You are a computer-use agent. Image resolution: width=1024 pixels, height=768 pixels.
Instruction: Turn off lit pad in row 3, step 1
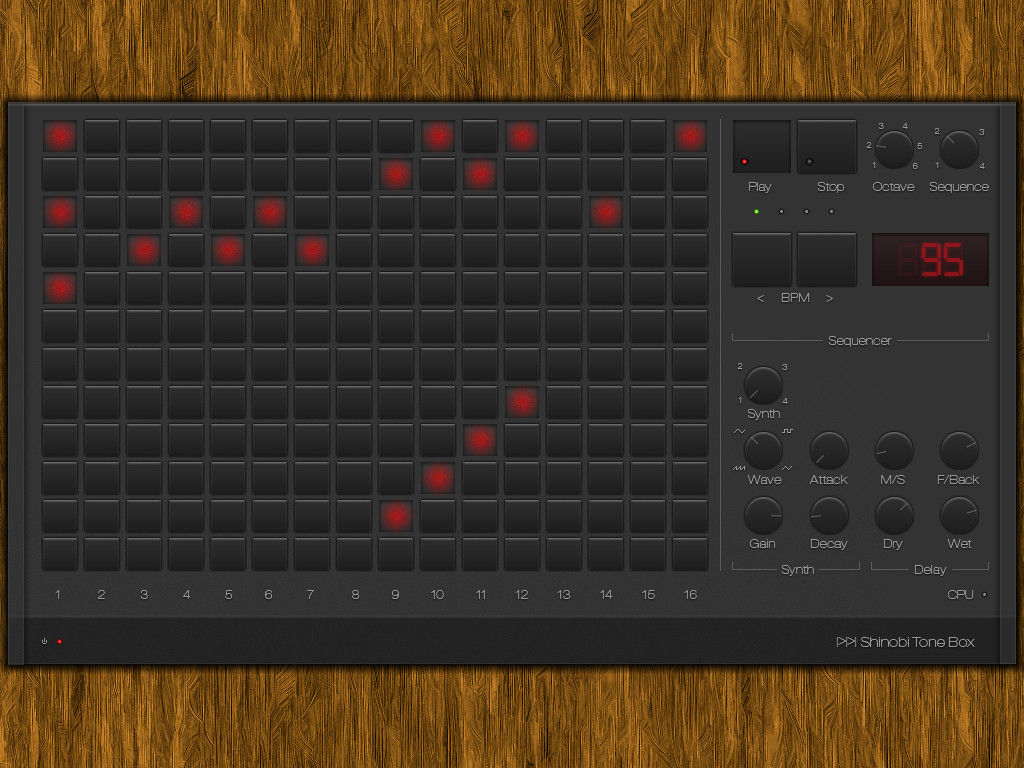(x=60, y=212)
